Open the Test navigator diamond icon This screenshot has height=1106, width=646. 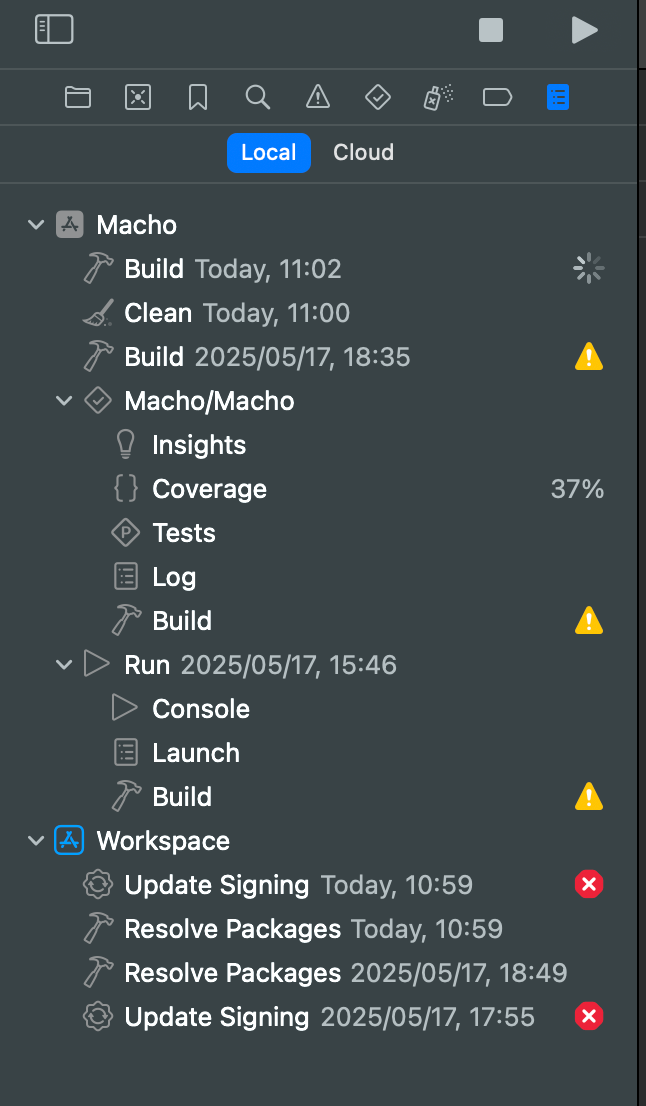[x=377, y=97]
